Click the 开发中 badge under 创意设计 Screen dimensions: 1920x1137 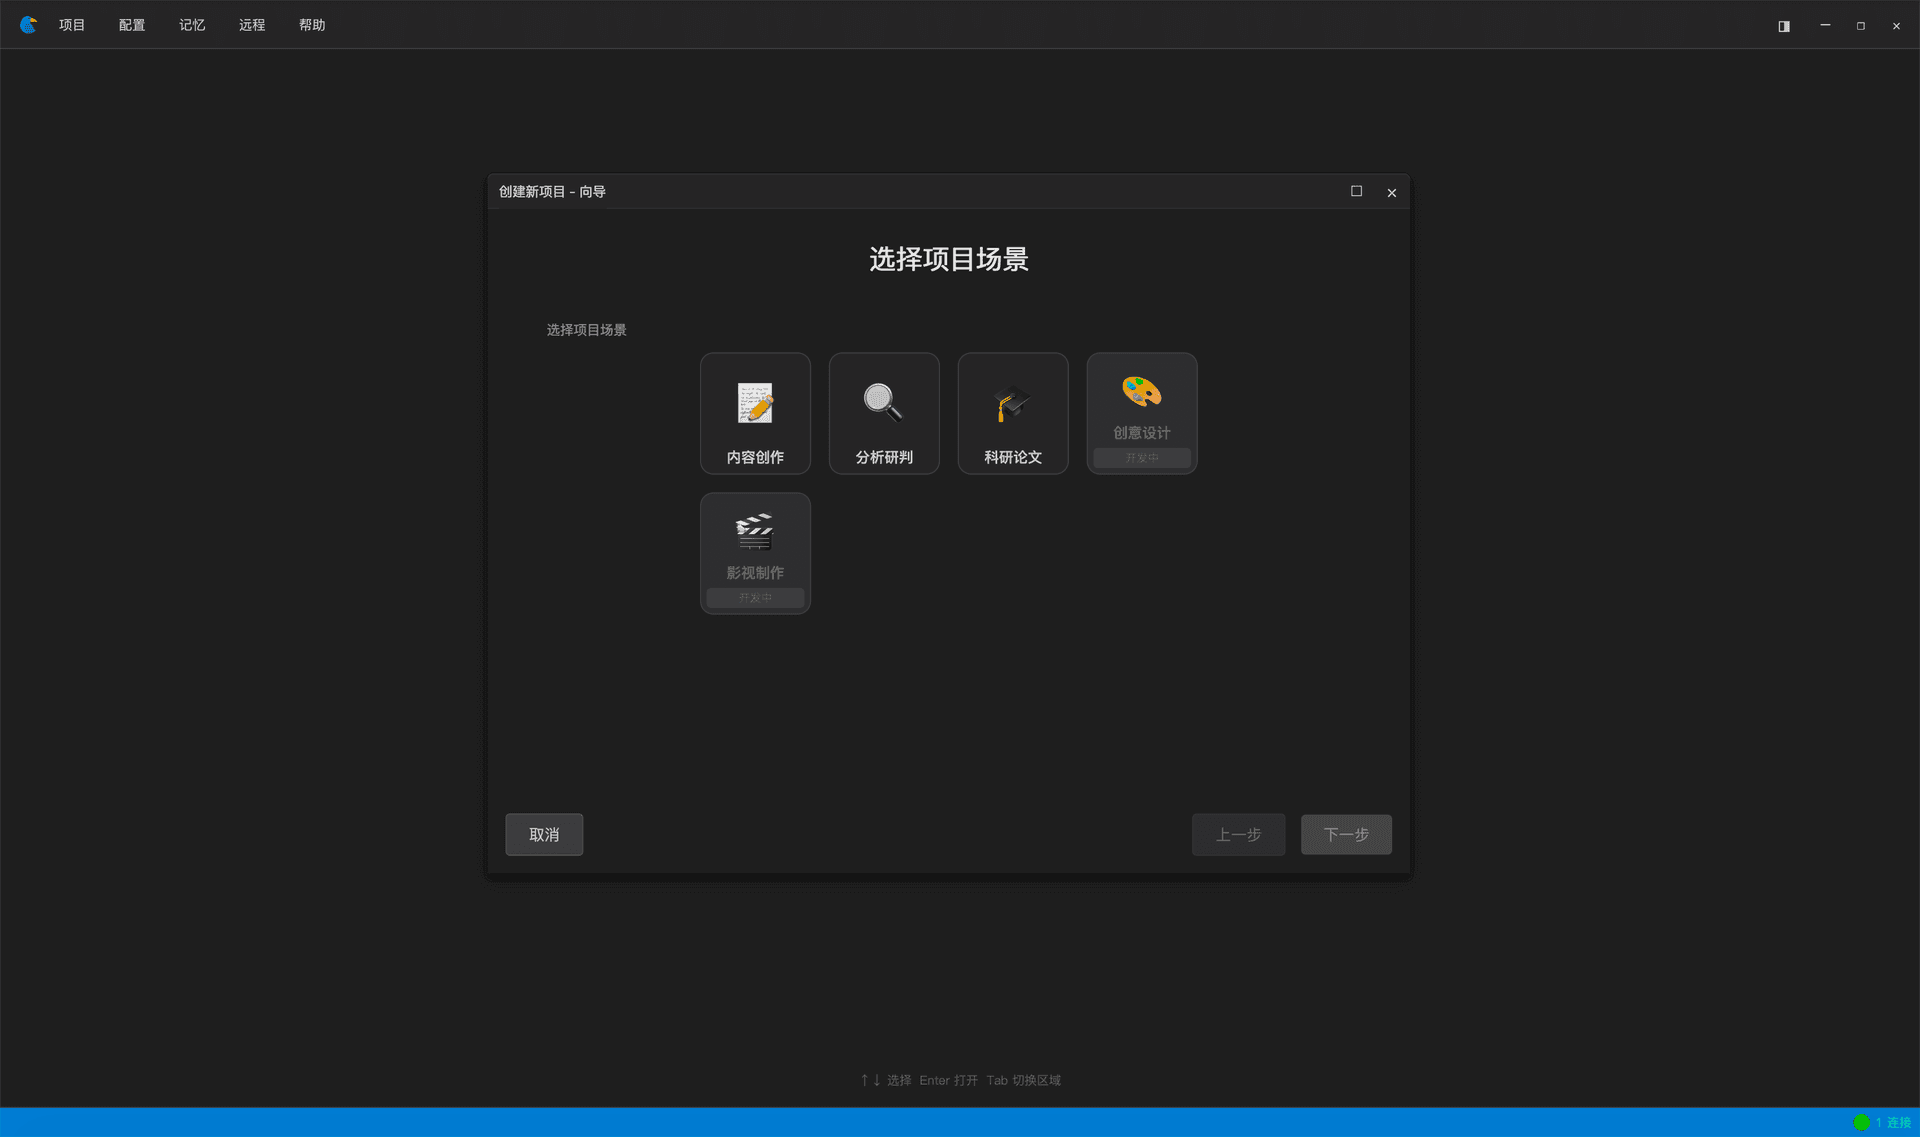(1141, 457)
